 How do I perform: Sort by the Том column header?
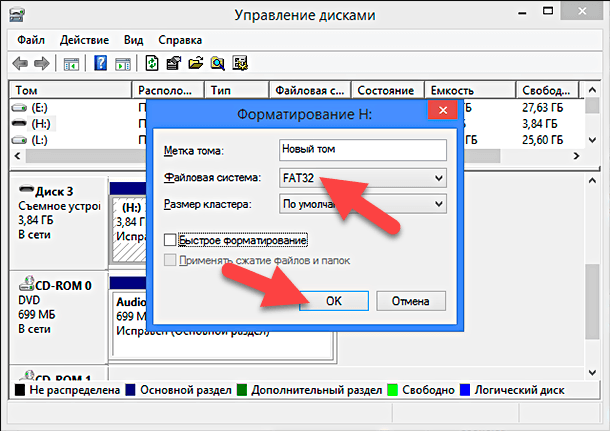(70, 90)
